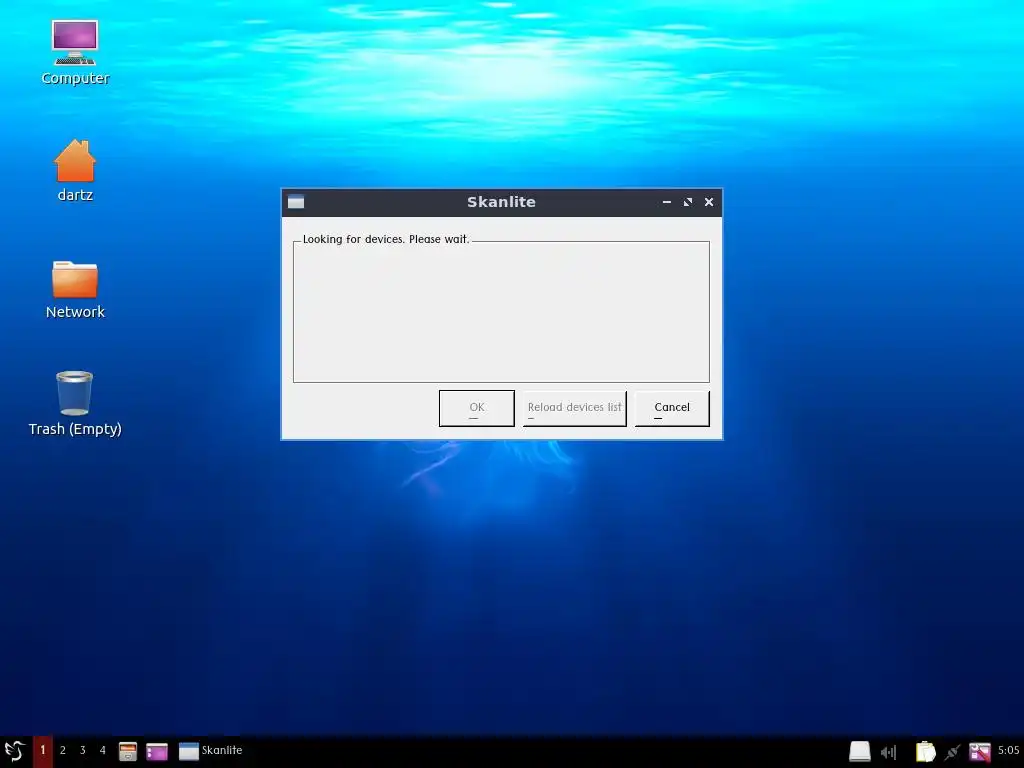
Task: Click the 'Looking for devices. Please wait.' label
Action: pyautogui.click(x=386, y=239)
